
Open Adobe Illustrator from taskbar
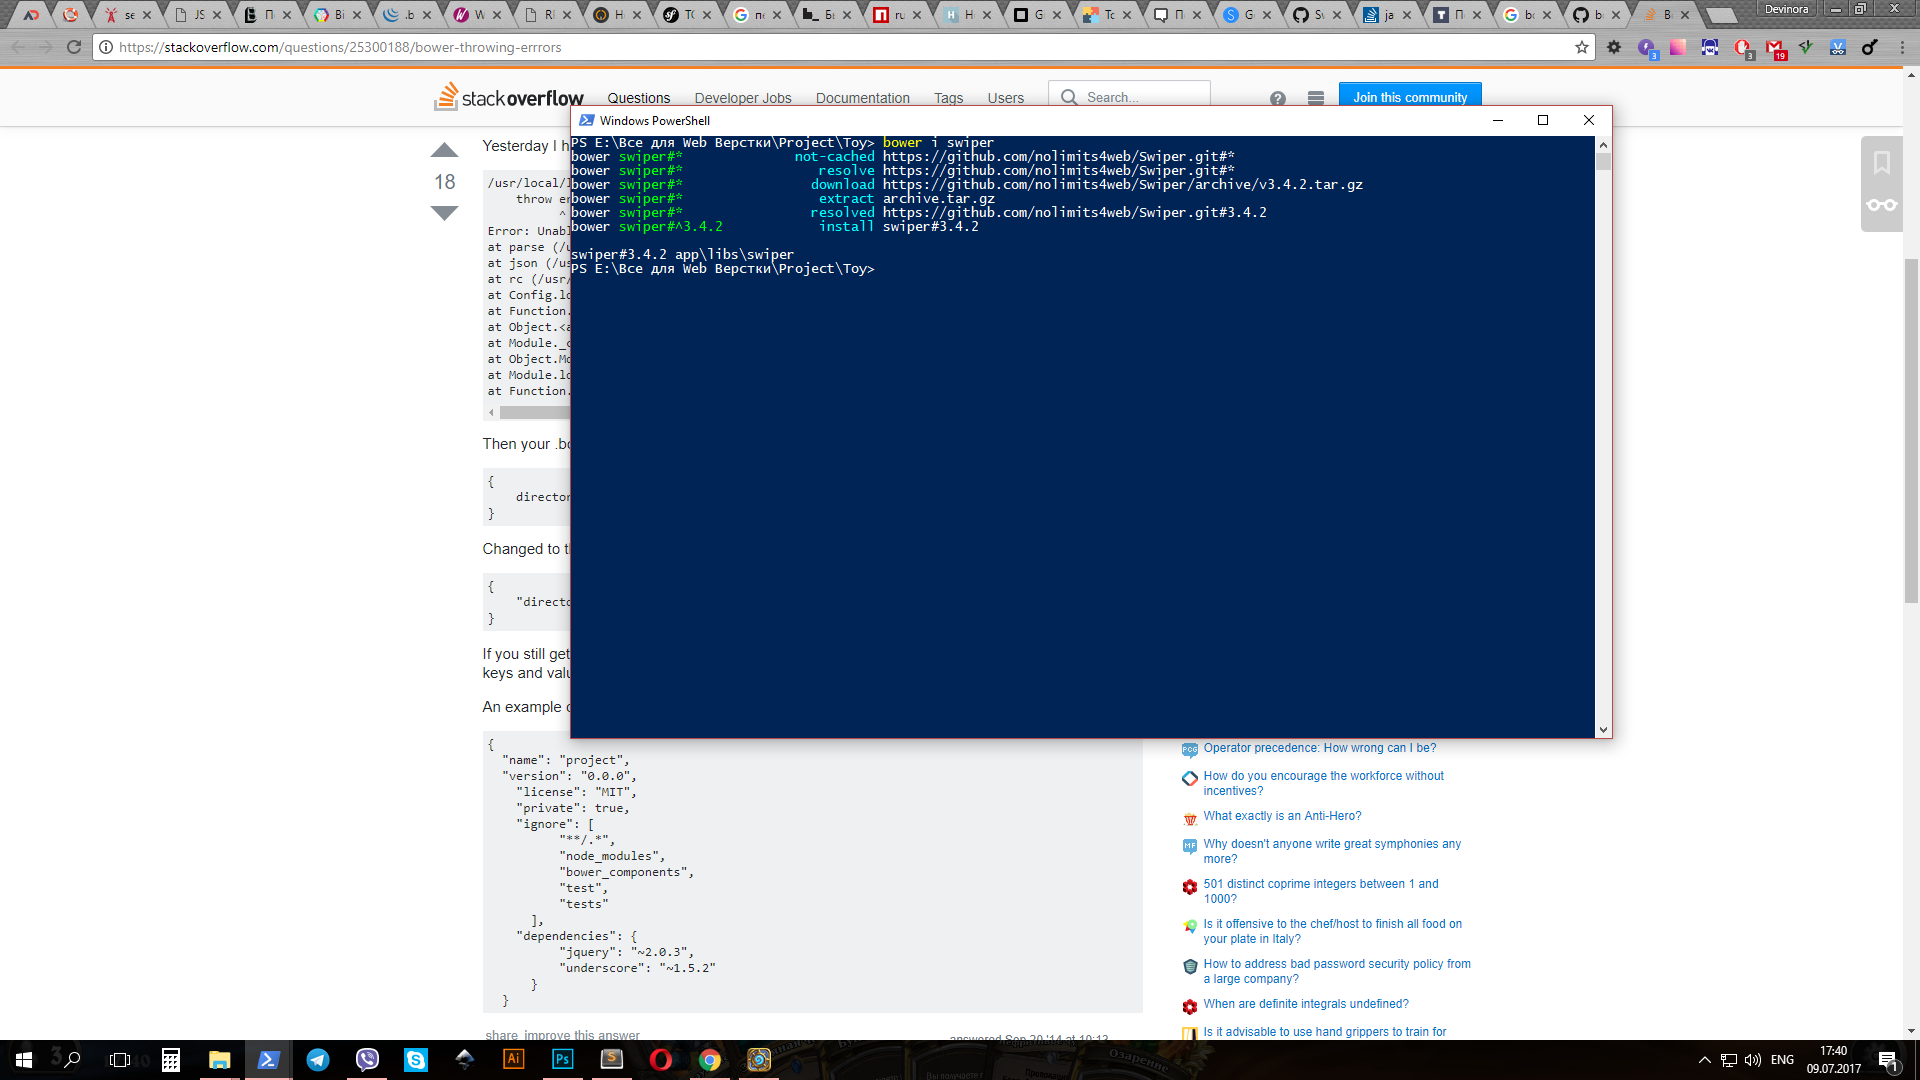tap(513, 1060)
